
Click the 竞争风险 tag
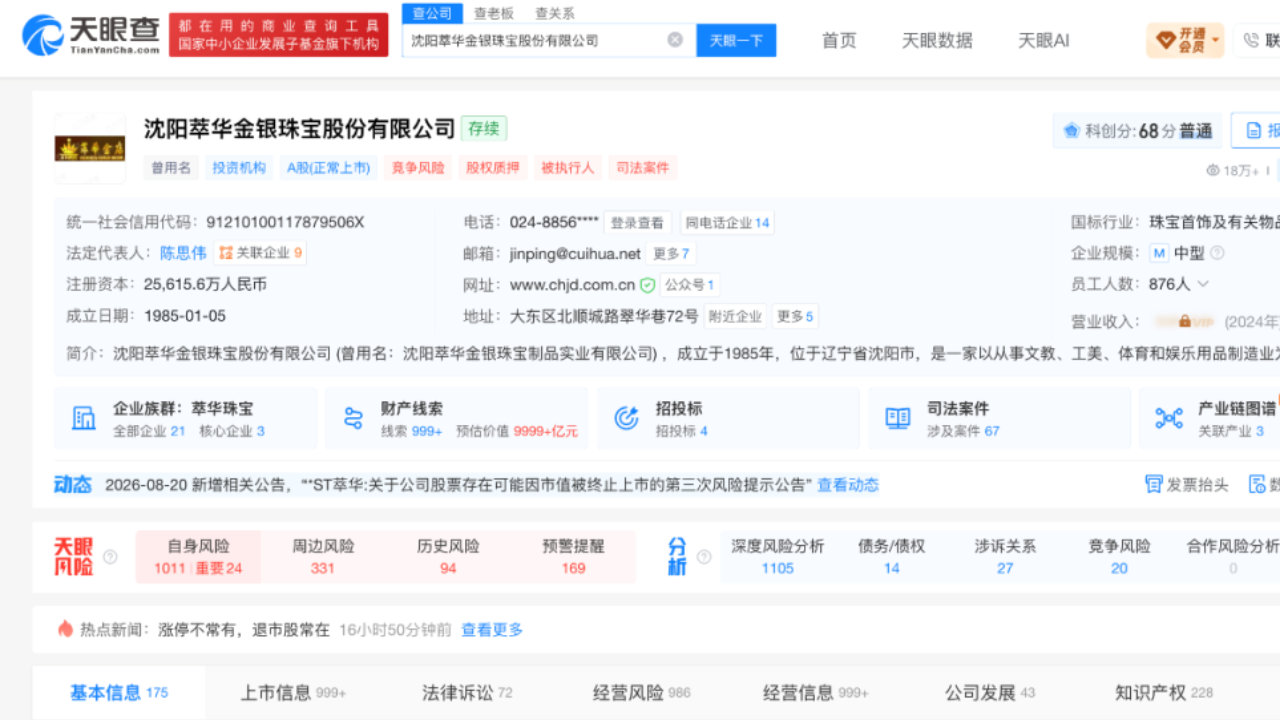[418, 167]
